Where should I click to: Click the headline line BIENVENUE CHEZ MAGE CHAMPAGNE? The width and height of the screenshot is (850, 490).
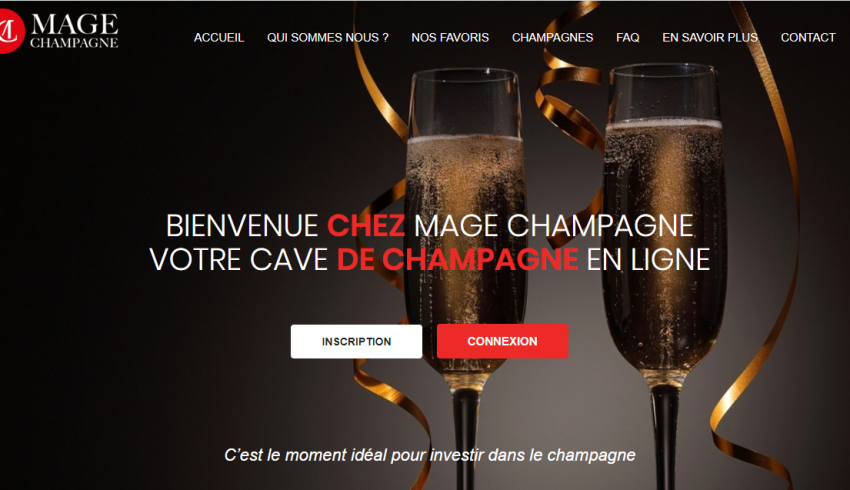pos(429,225)
